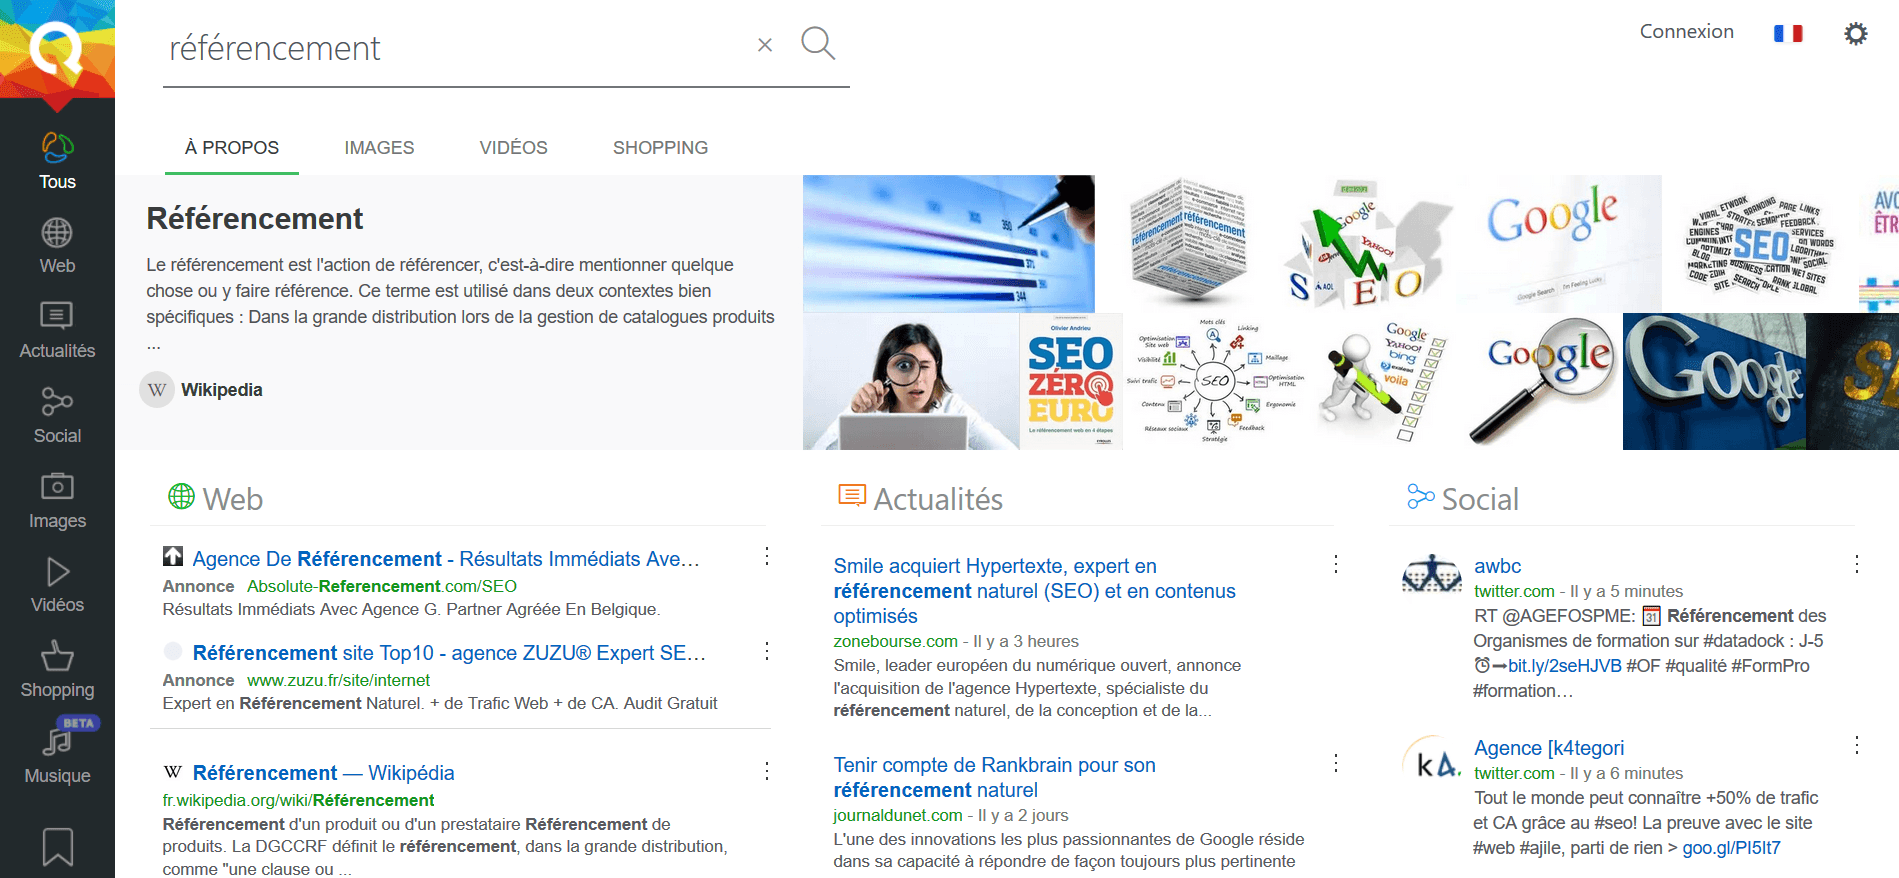
Task: Click the journaldunet.com source link
Action: pos(897,815)
